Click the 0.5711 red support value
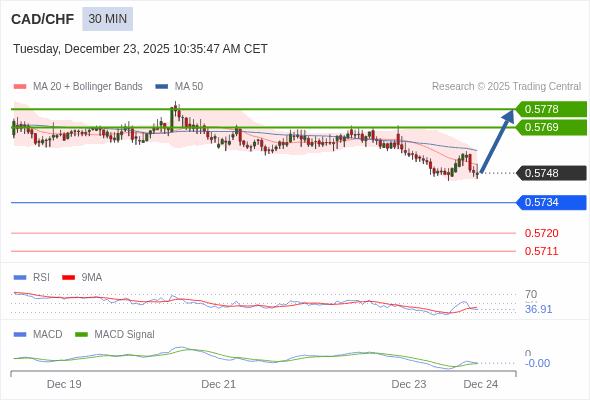The height and width of the screenshot is (400, 590). [541, 251]
